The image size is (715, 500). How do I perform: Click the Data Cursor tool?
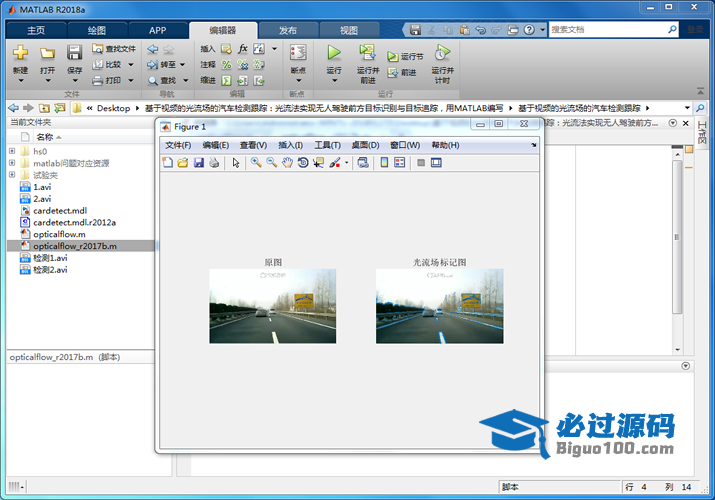click(x=318, y=163)
